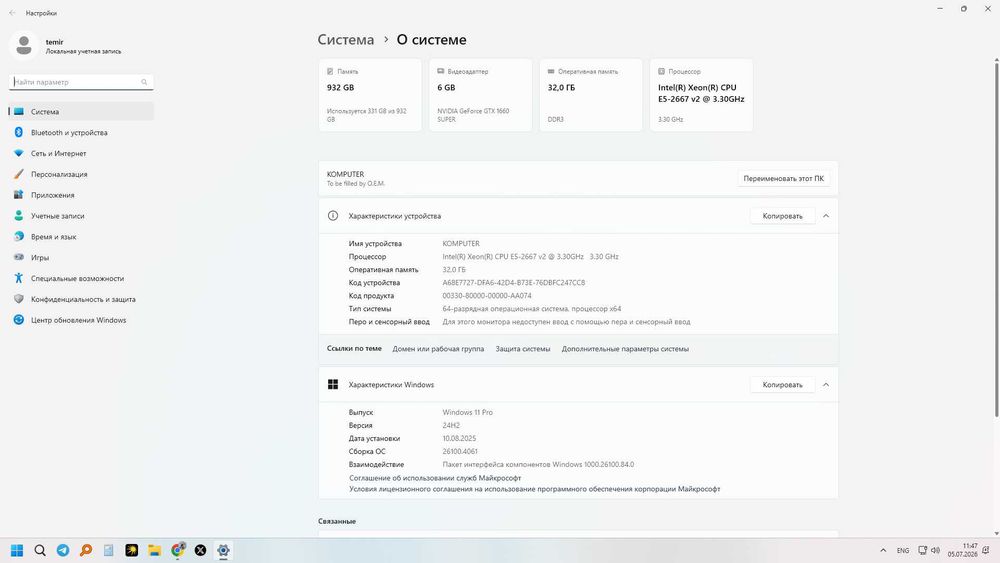
Task: Go to Сеть и Интернет section
Action: [81, 154]
